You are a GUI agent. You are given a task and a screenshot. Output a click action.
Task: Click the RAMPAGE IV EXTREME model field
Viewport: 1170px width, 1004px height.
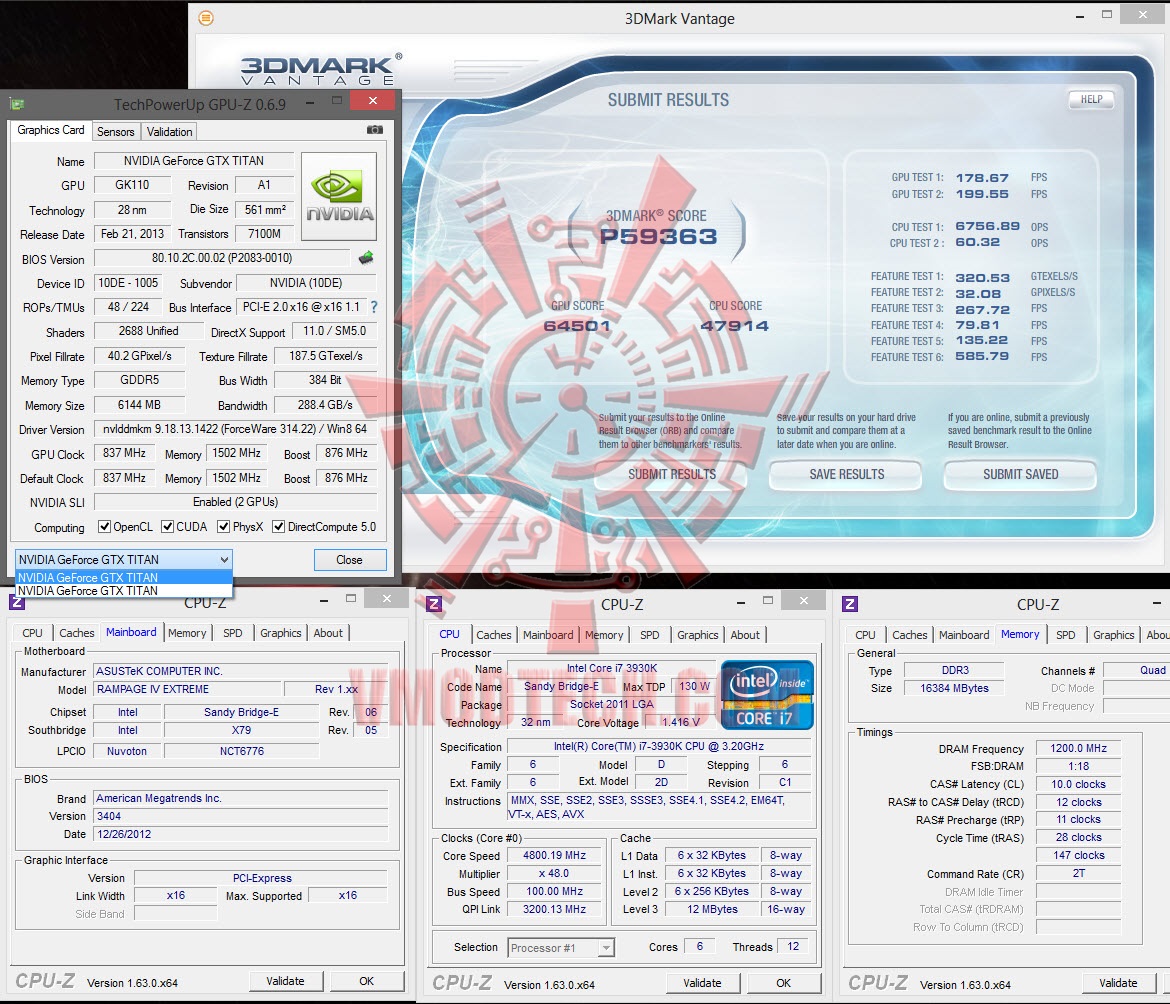tap(187, 689)
